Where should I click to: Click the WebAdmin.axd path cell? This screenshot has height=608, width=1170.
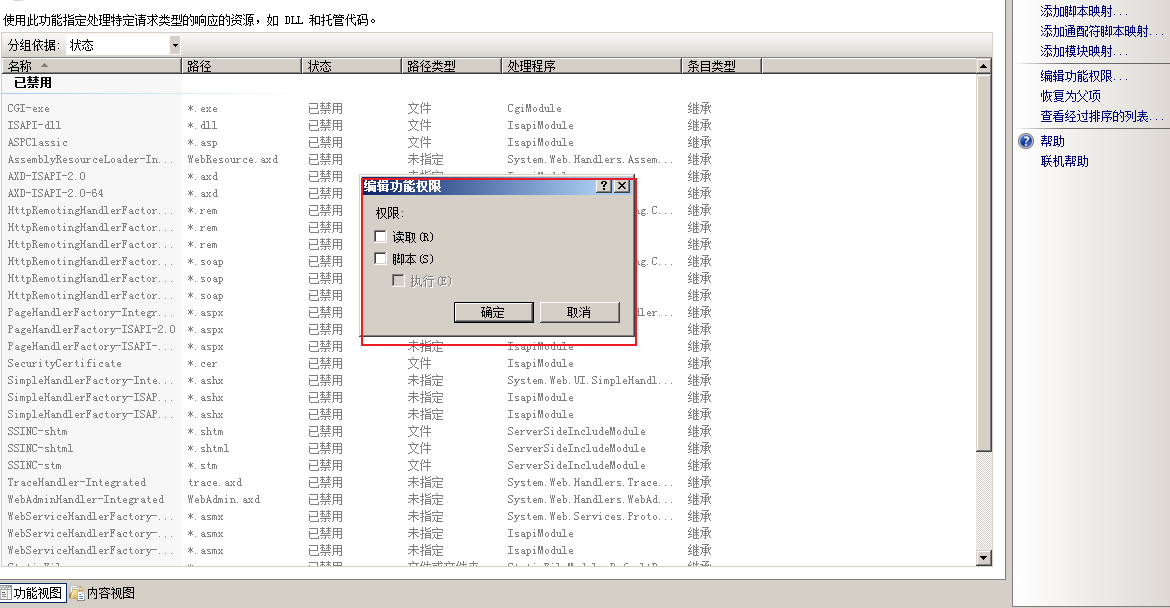223,500
